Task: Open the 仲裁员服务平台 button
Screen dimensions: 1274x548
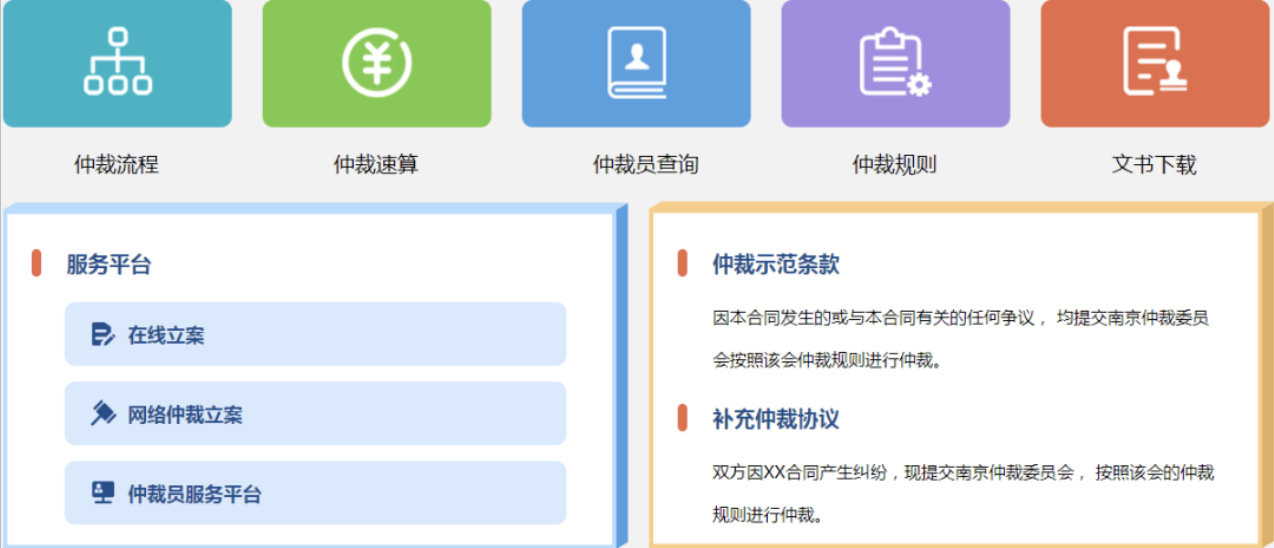Action: pos(315,493)
